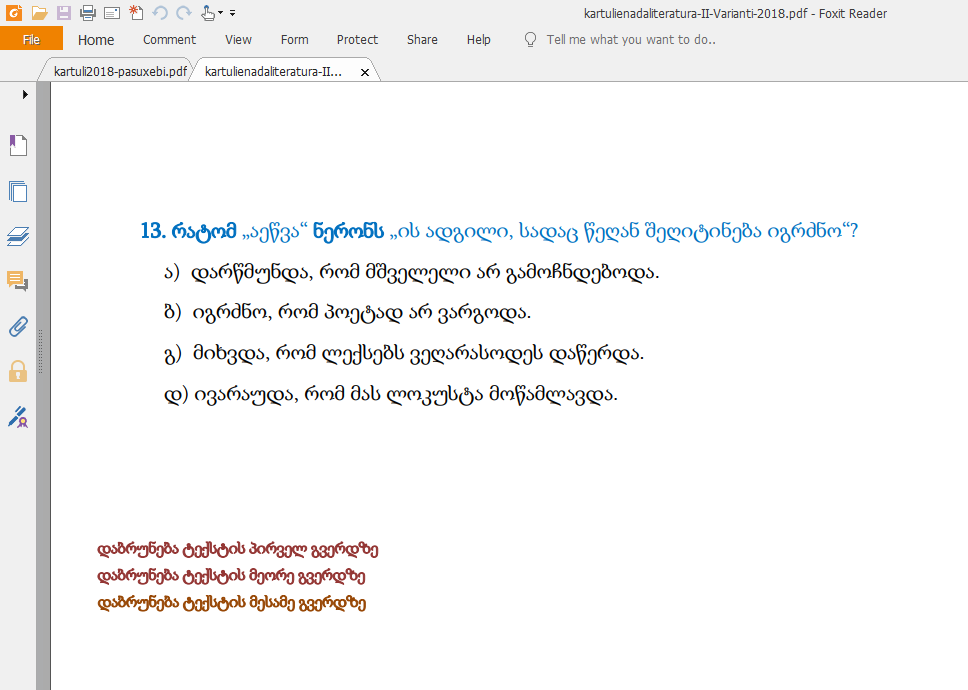Open the Security lock panel
Image resolution: width=968 pixels, height=690 pixels.
tap(18, 372)
